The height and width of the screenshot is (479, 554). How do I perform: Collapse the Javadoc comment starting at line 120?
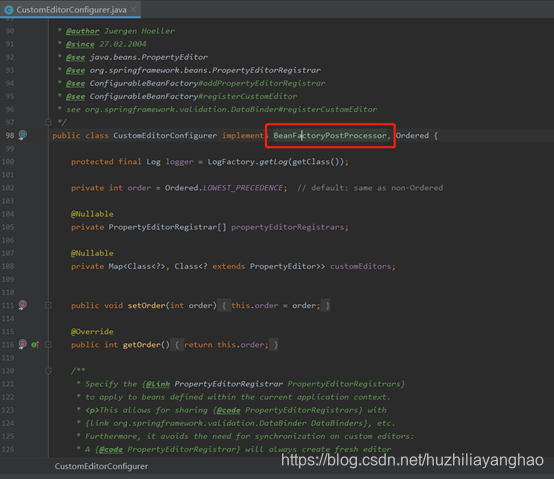point(48,371)
